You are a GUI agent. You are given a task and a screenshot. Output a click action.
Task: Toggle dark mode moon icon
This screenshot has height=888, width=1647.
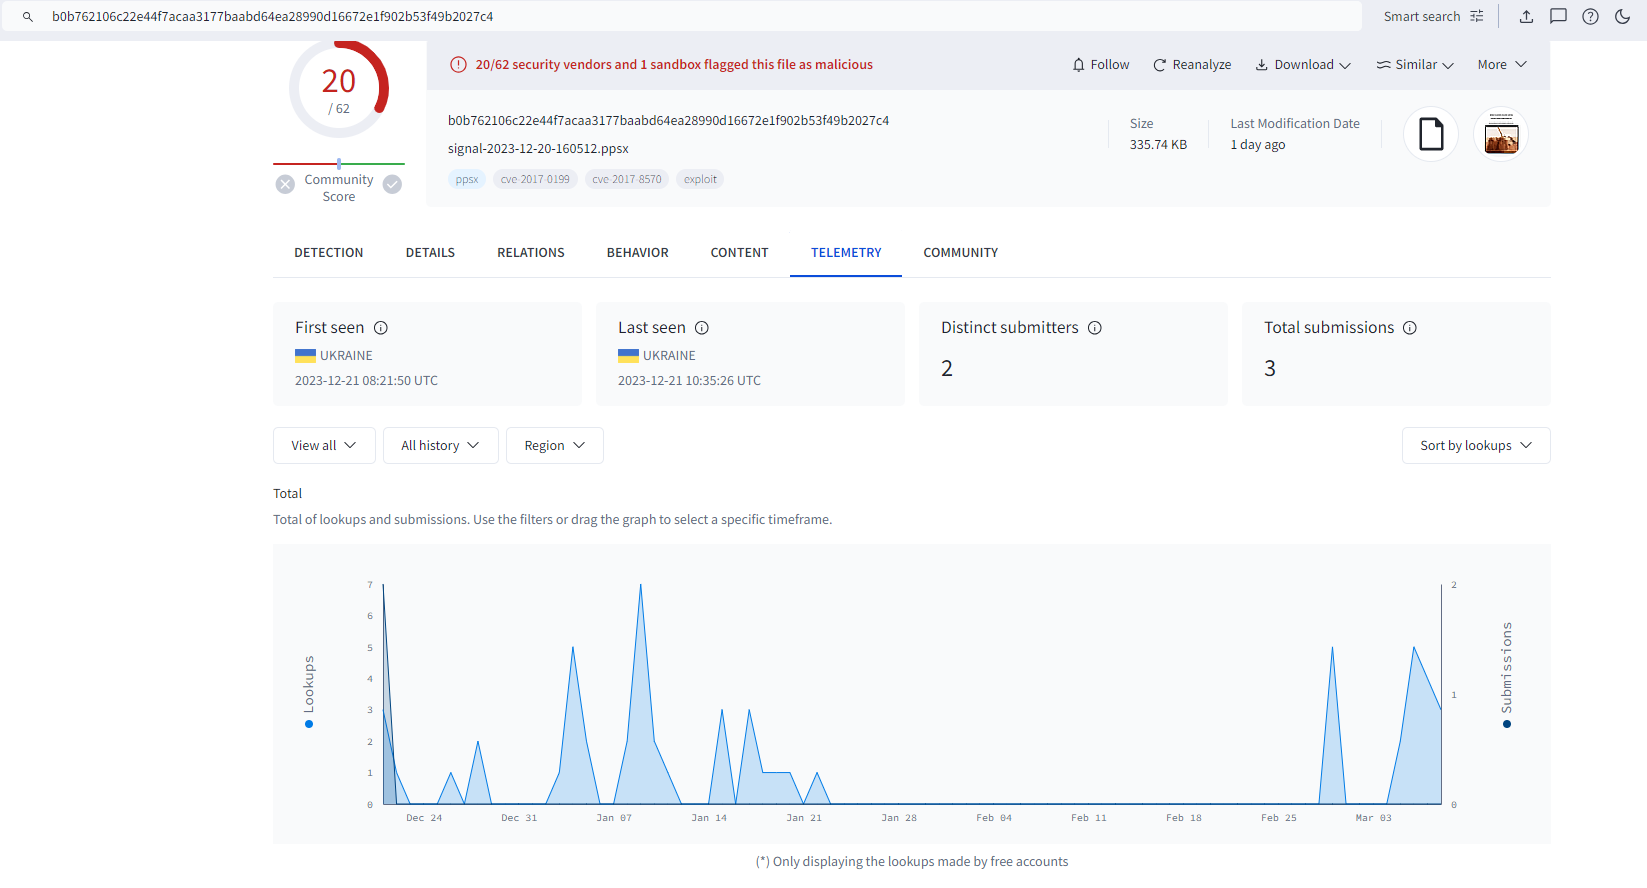click(x=1622, y=17)
